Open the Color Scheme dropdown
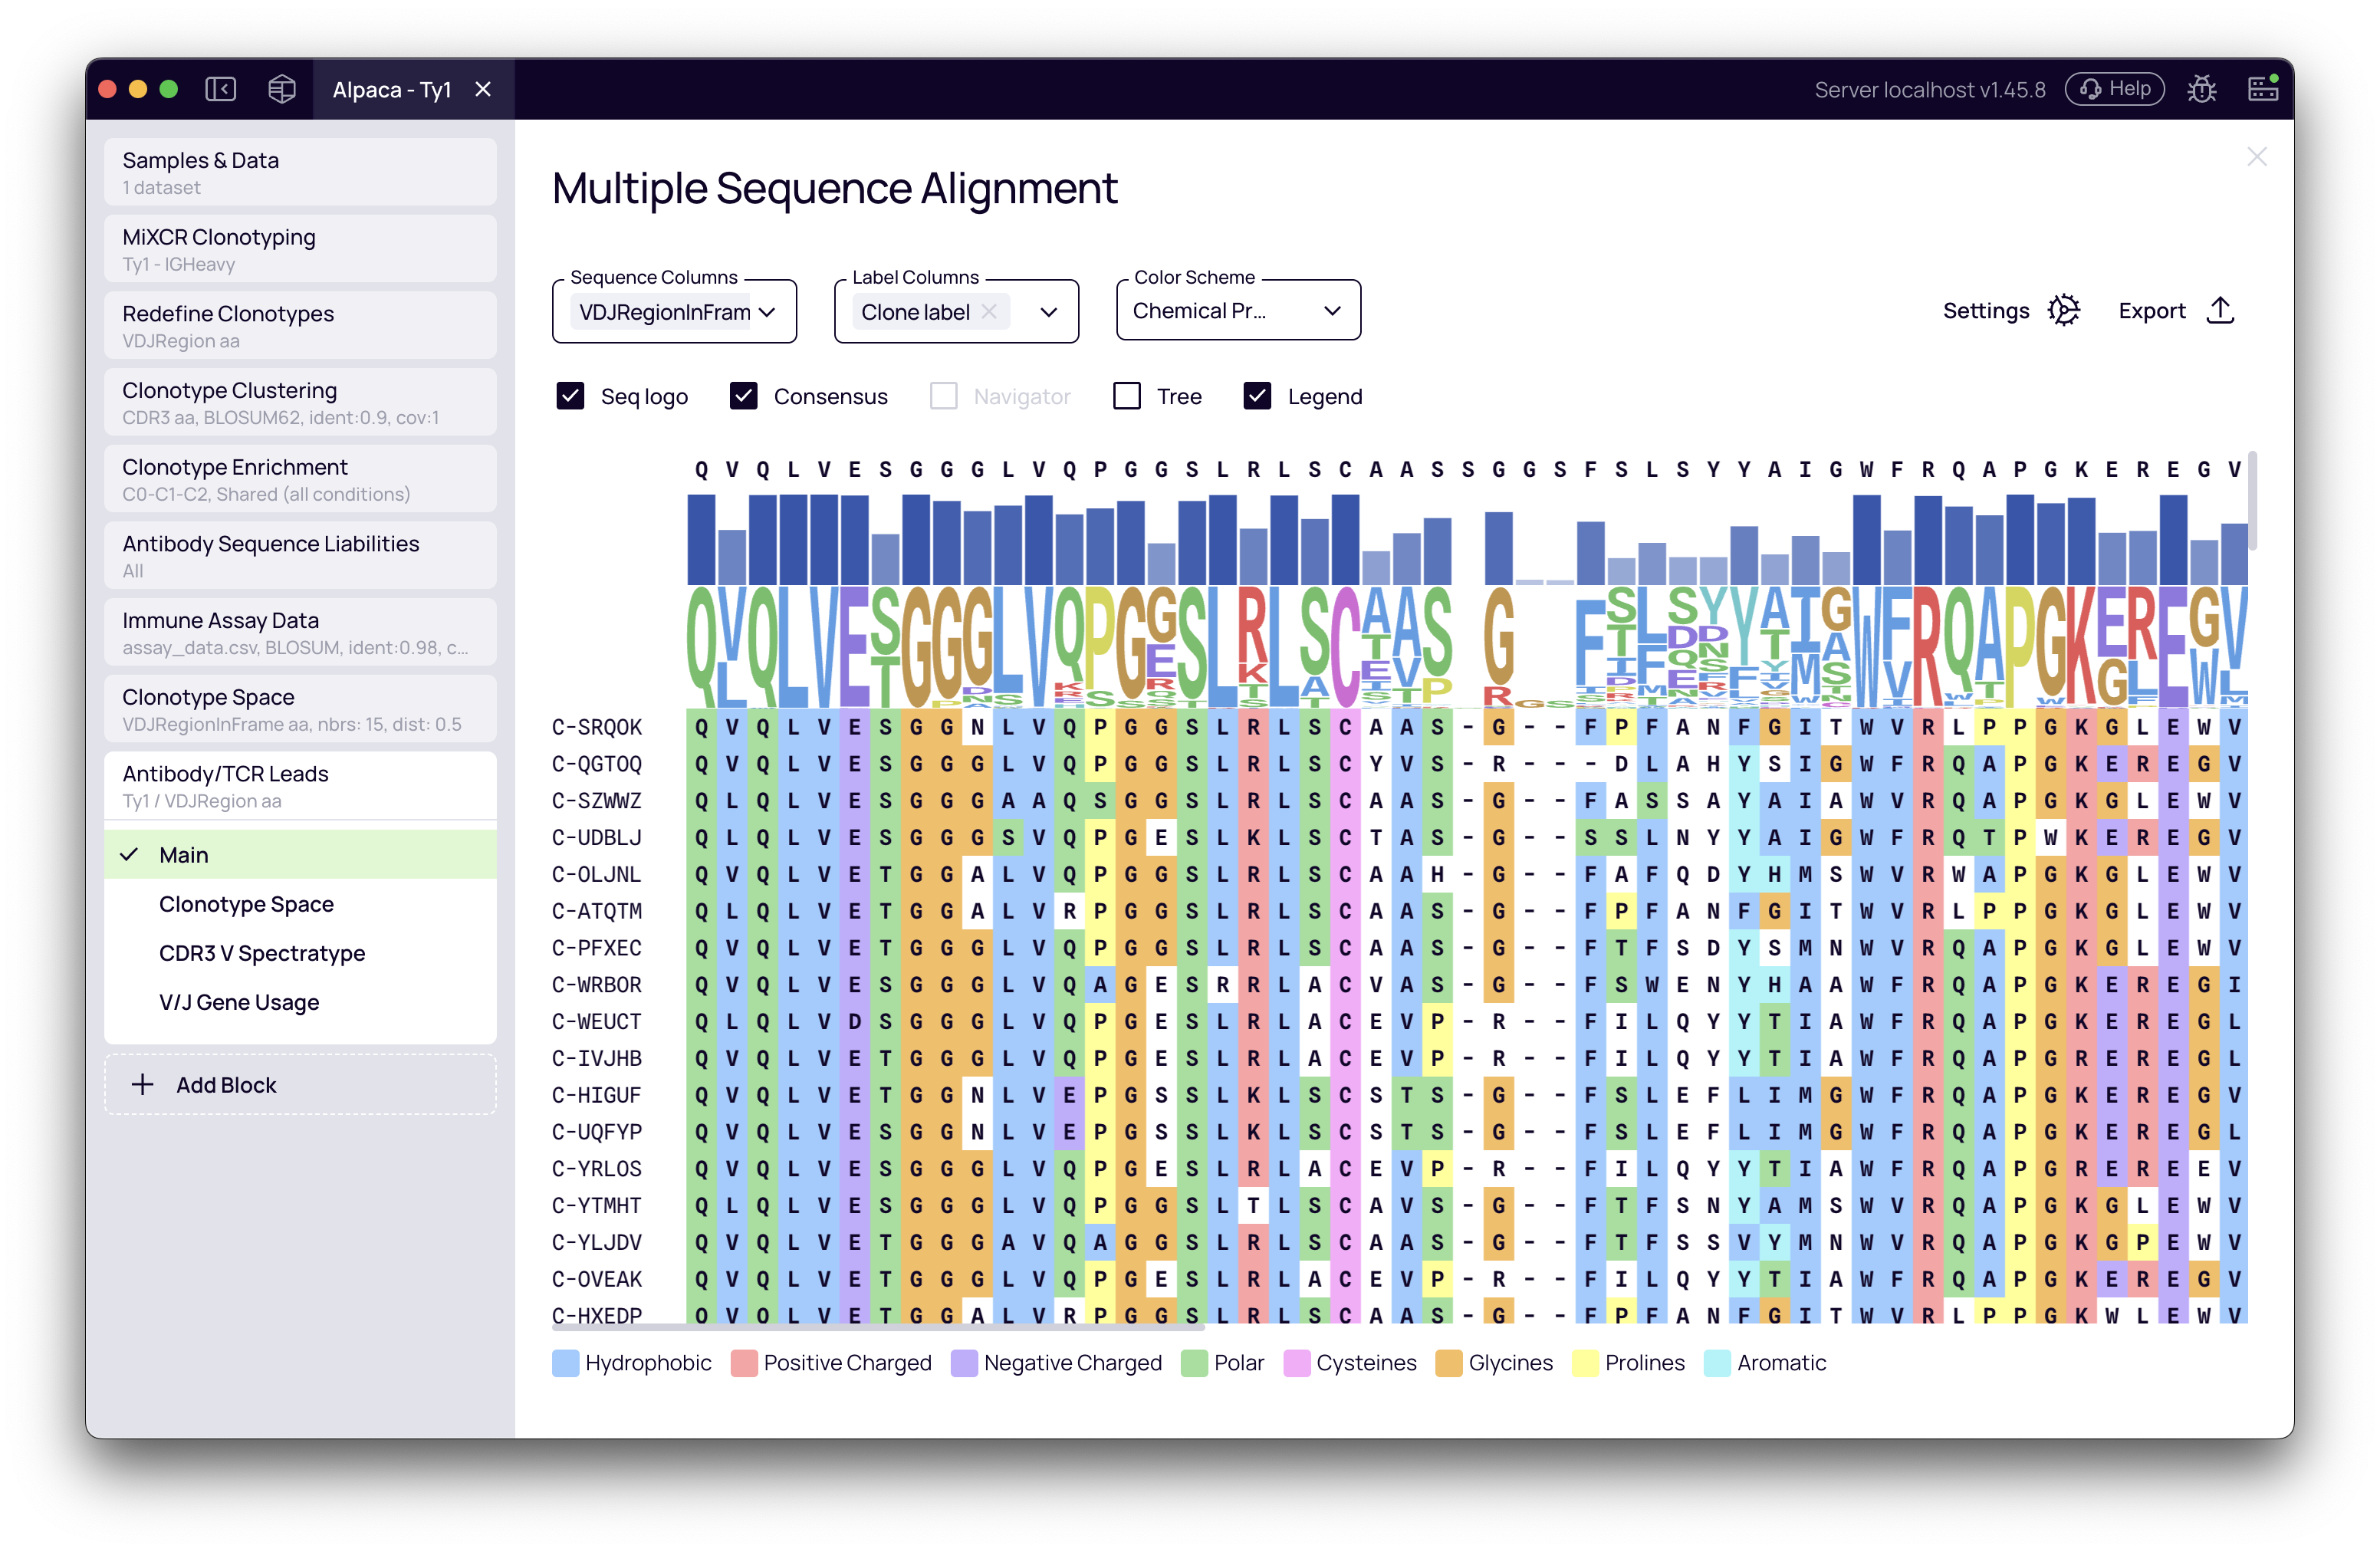 [x=1331, y=311]
